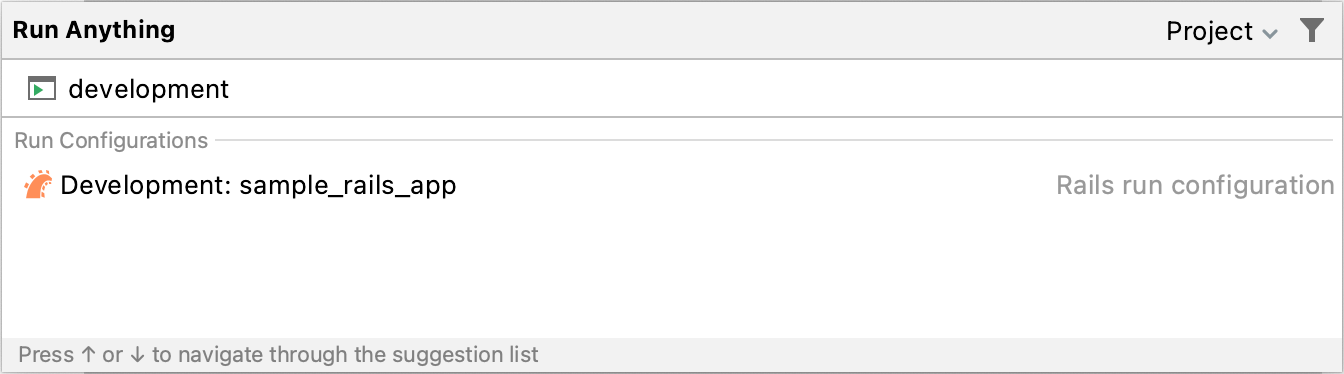Click the sample_rails_app text in results
Screen dimensions: 1344x374
coord(347,186)
